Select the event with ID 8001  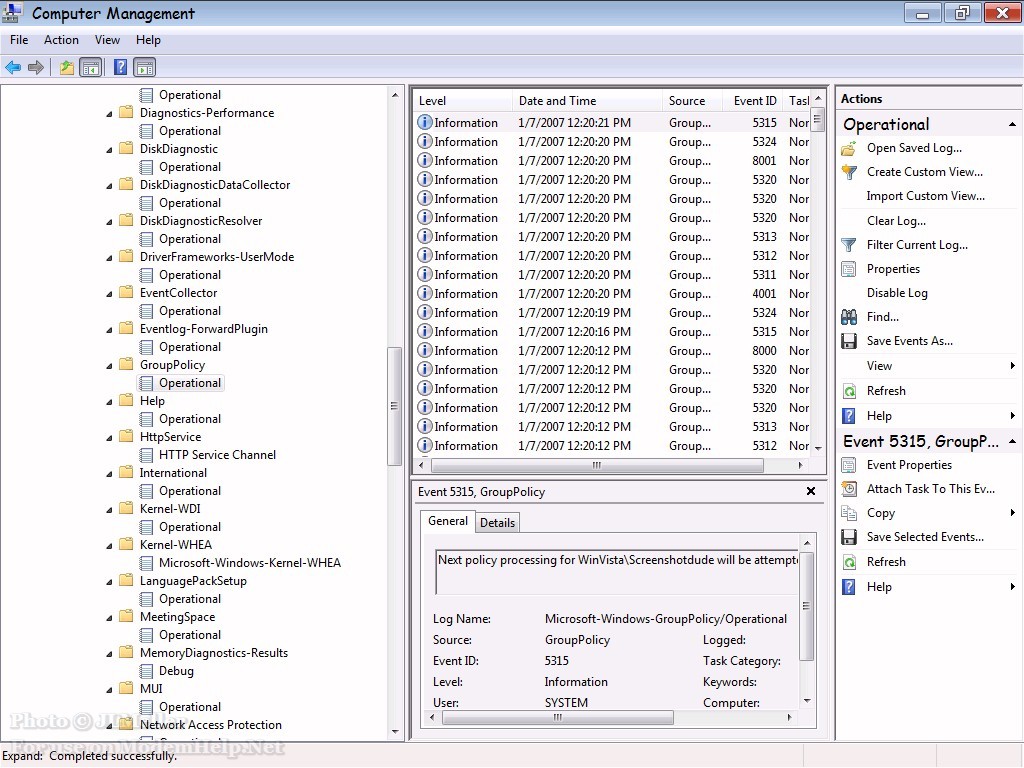coord(612,161)
